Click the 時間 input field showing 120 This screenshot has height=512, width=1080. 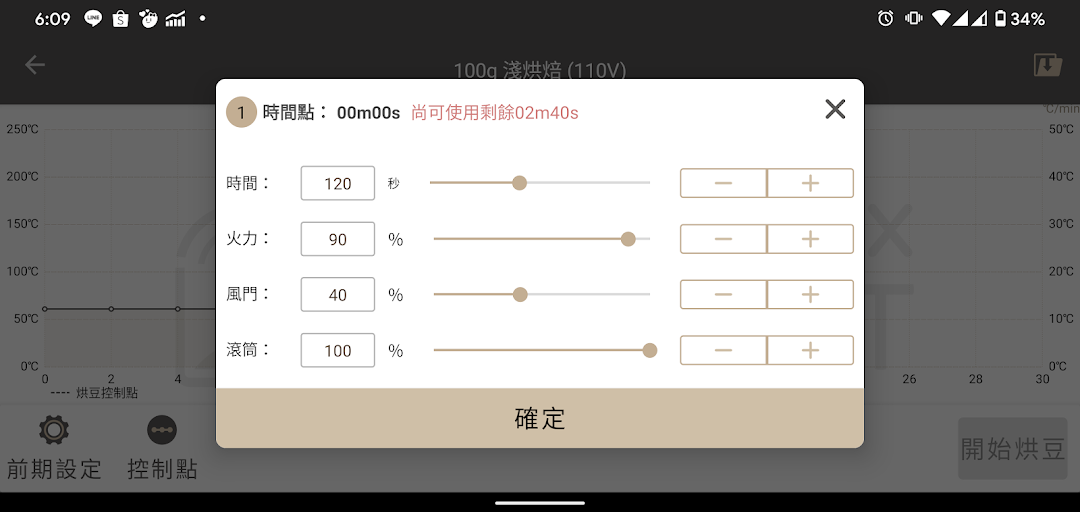338,183
